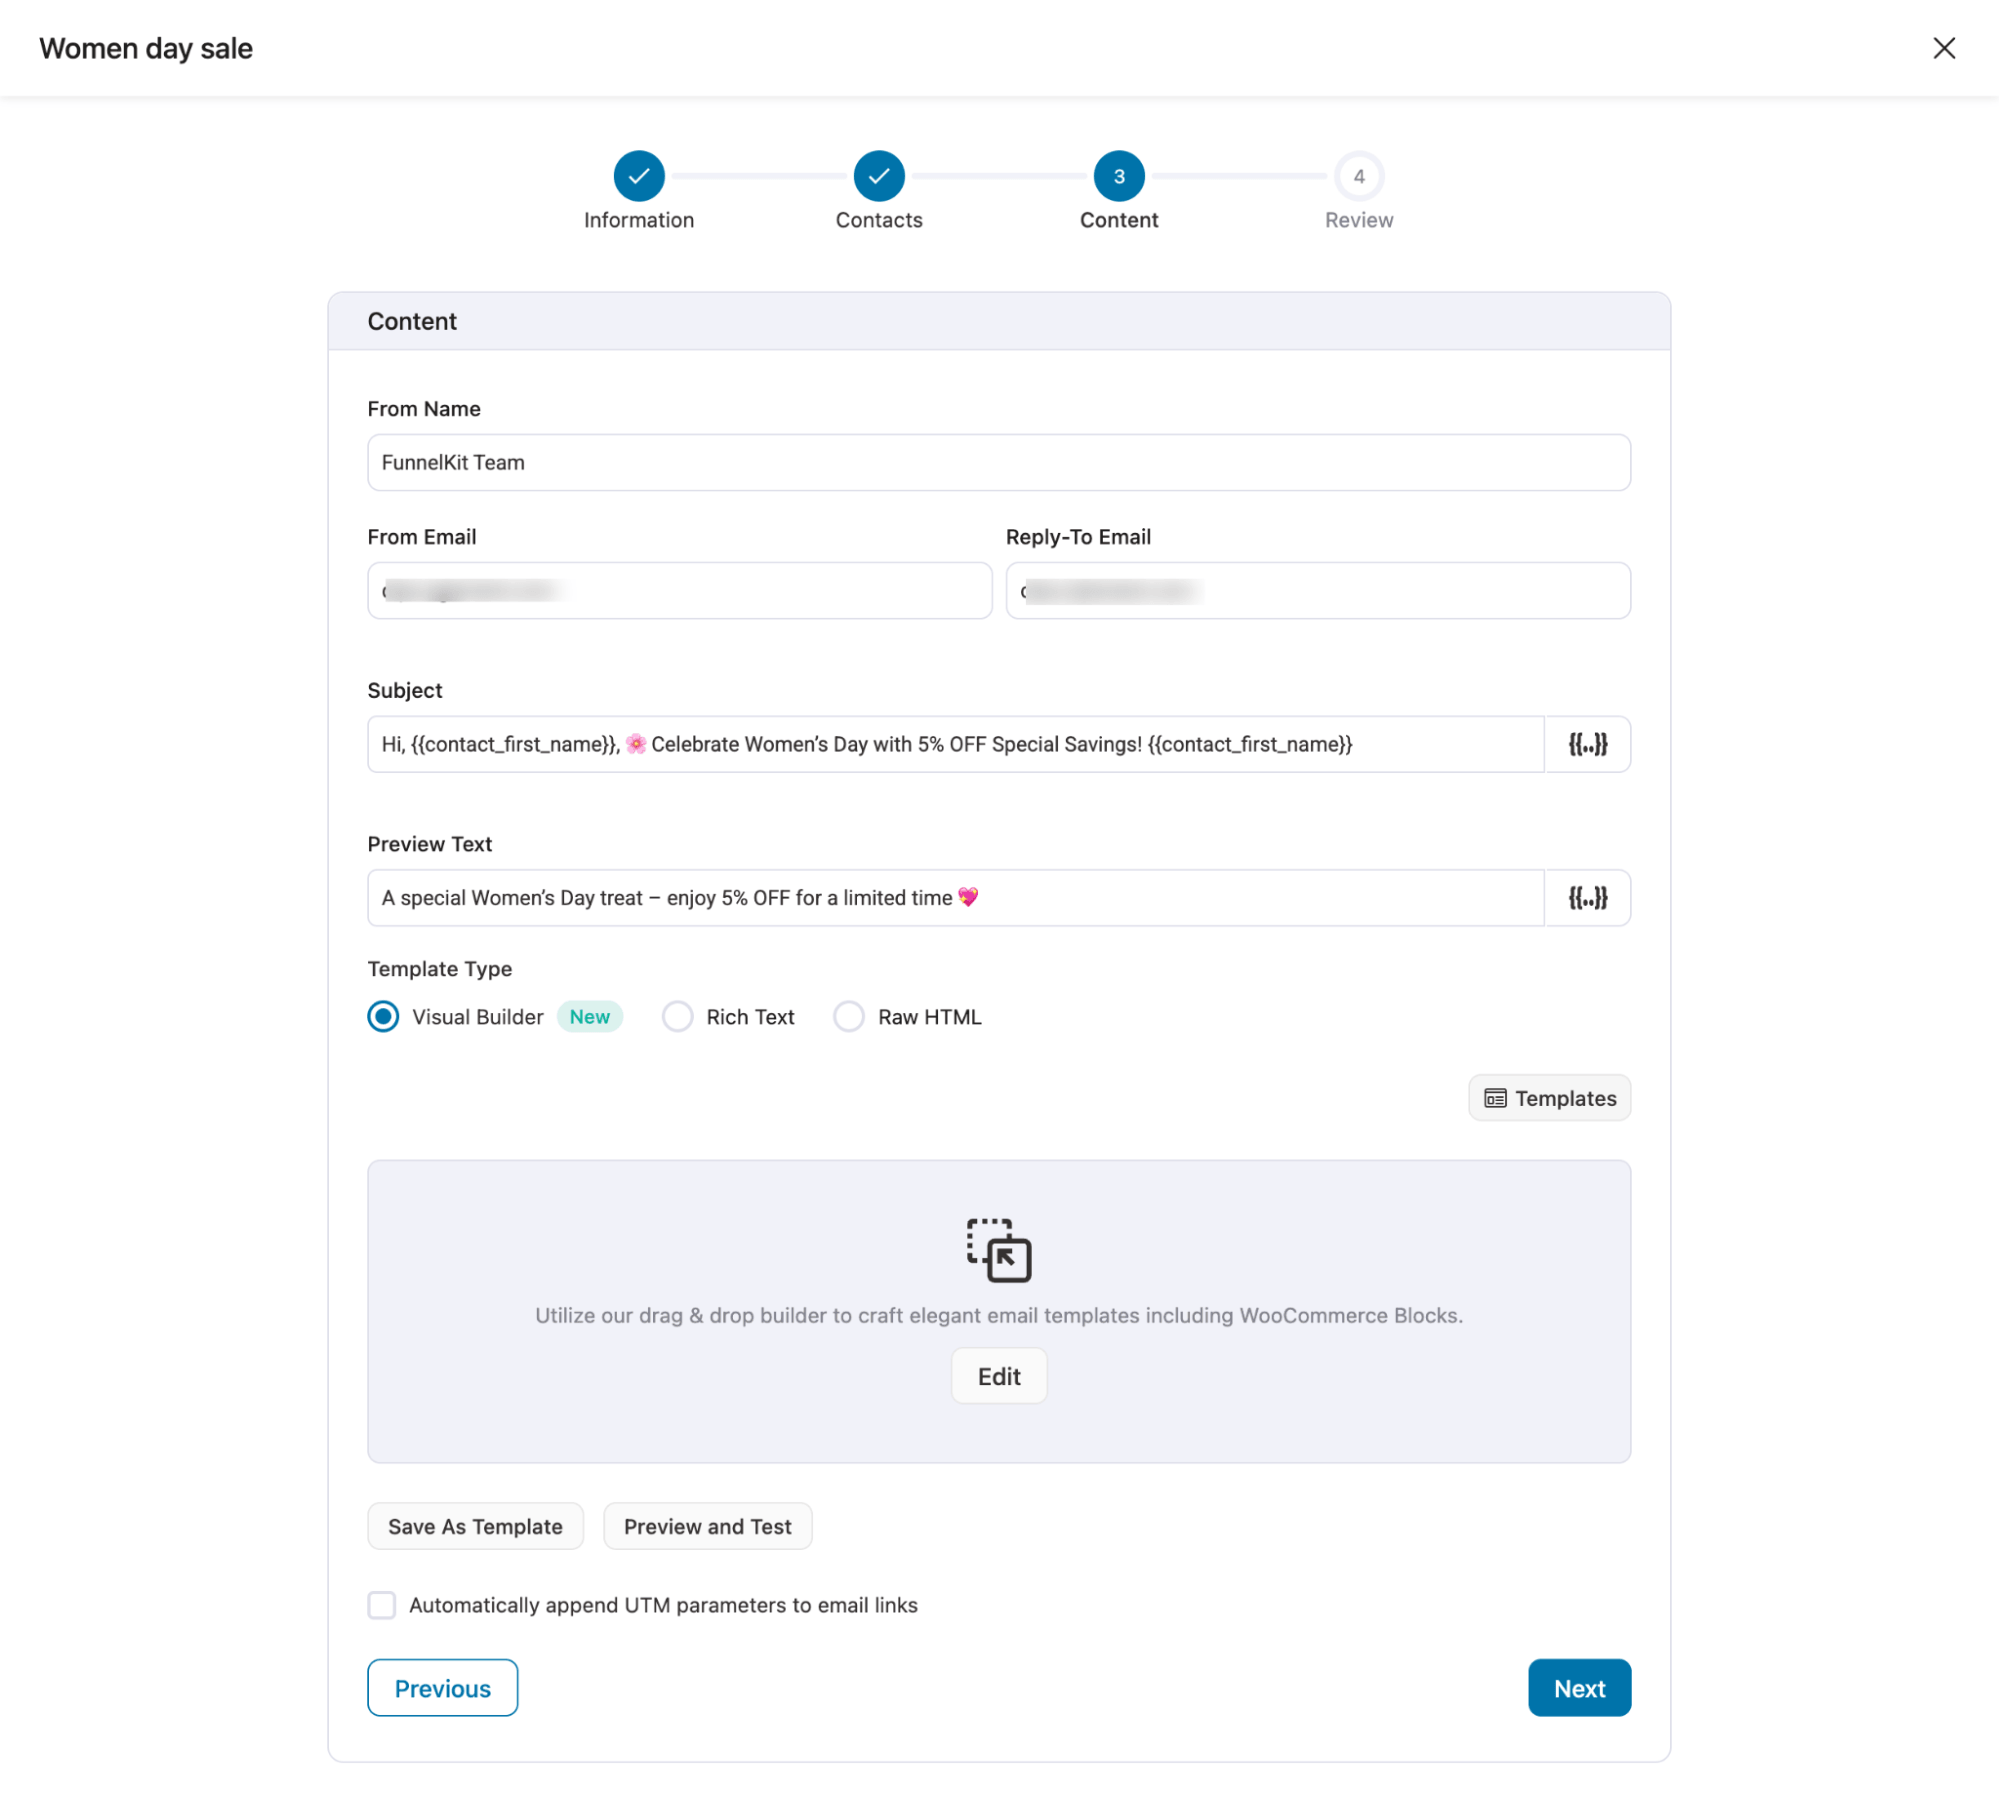Edit the Preview Text input

pyautogui.click(x=956, y=898)
